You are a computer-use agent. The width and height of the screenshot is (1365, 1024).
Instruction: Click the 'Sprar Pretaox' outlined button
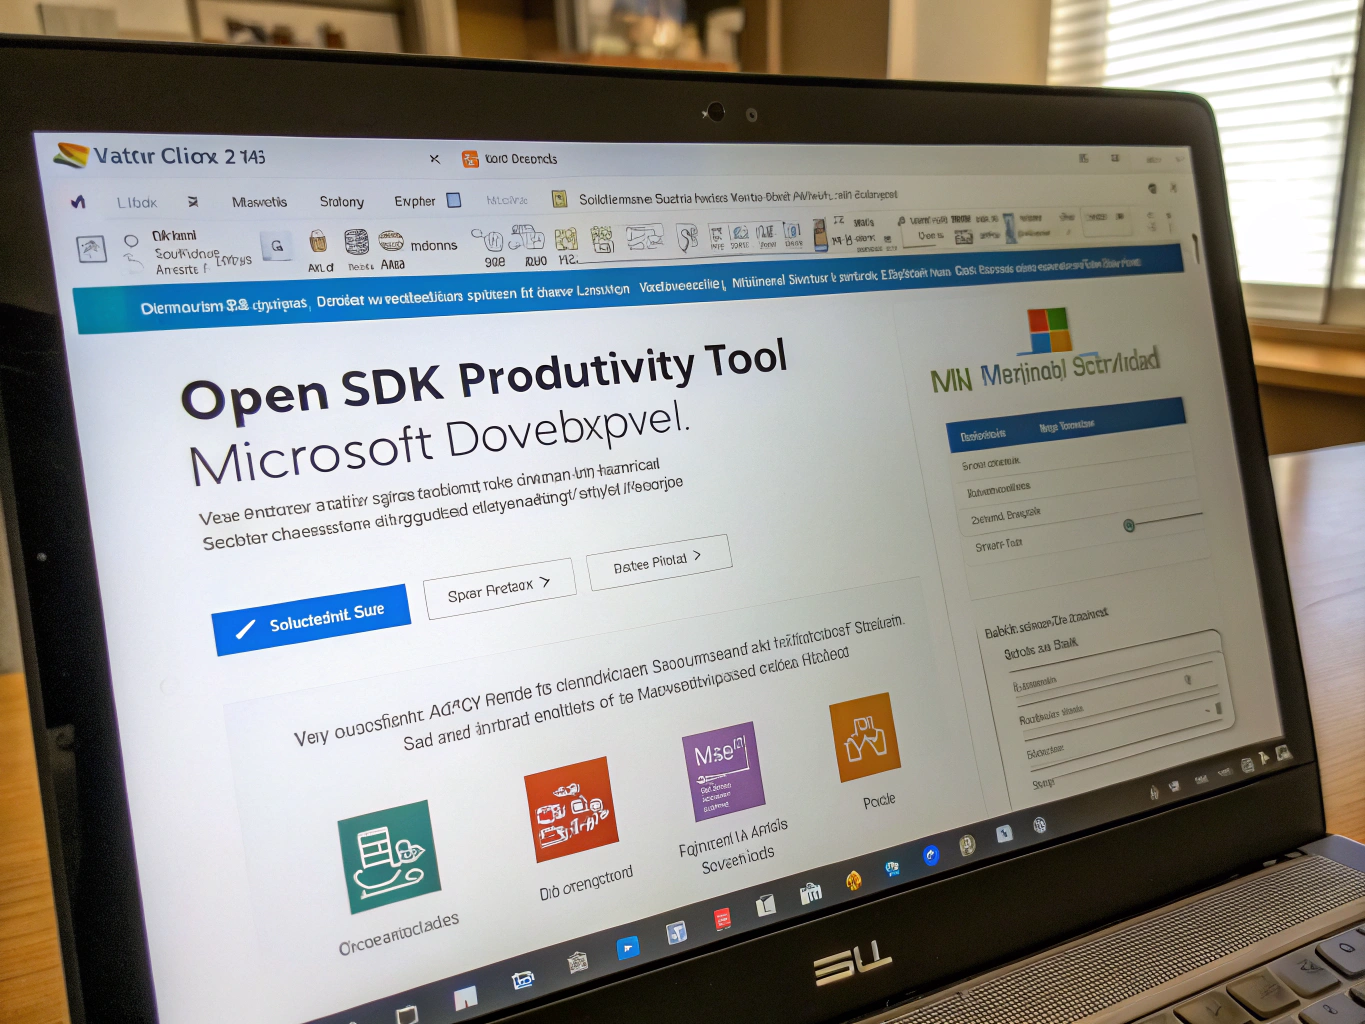point(499,588)
